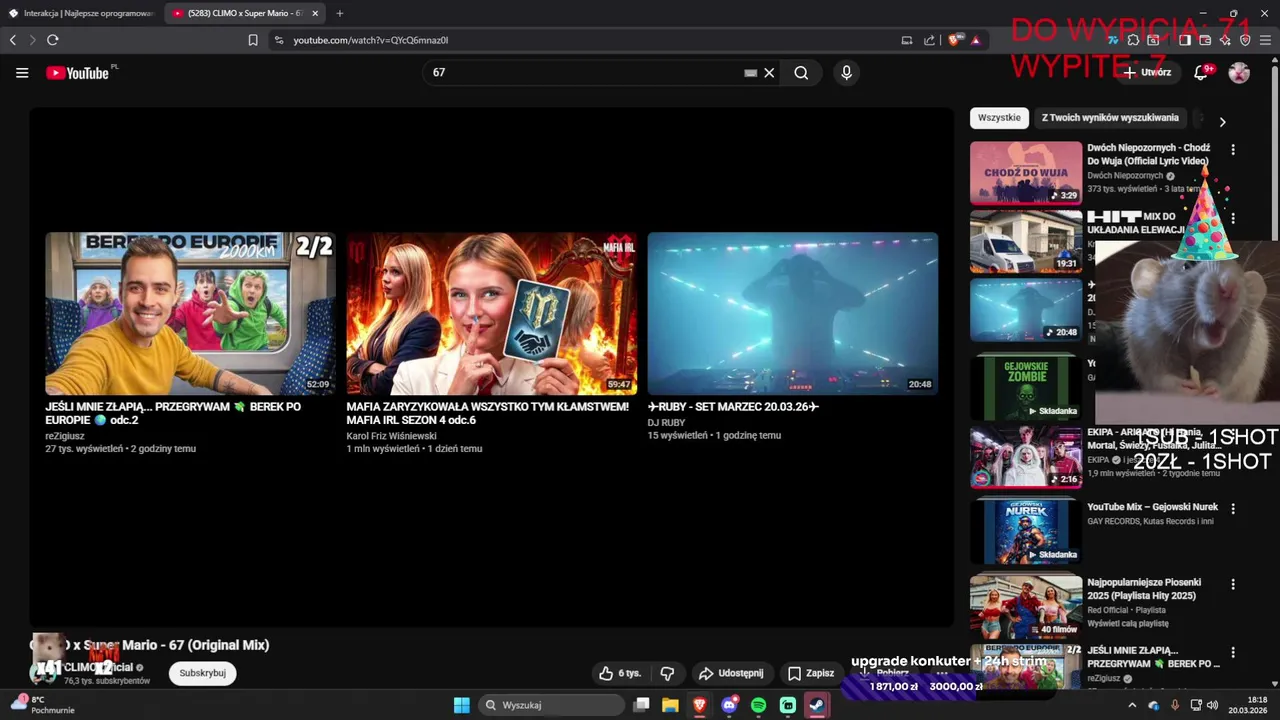The width and height of the screenshot is (1280, 720).
Task: Open options for Dwóch Niepozornych video
Action: point(1233,149)
